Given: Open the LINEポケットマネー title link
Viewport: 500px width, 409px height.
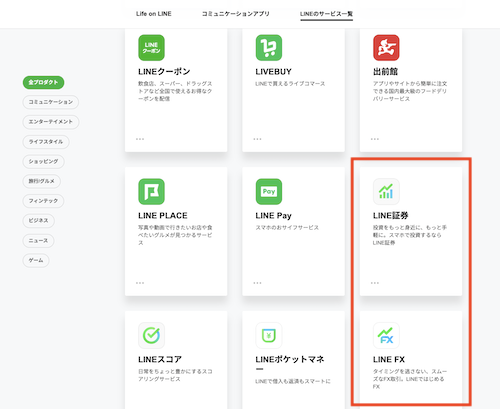Looking at the screenshot, I should tap(290, 363).
